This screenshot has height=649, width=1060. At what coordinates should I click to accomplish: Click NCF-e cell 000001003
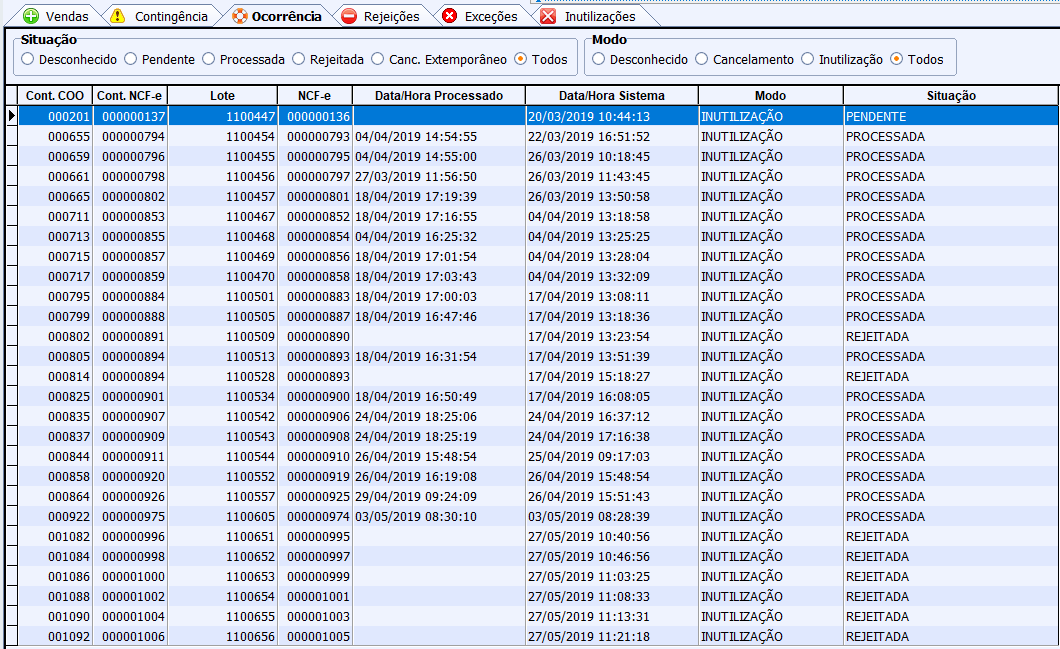click(x=315, y=617)
